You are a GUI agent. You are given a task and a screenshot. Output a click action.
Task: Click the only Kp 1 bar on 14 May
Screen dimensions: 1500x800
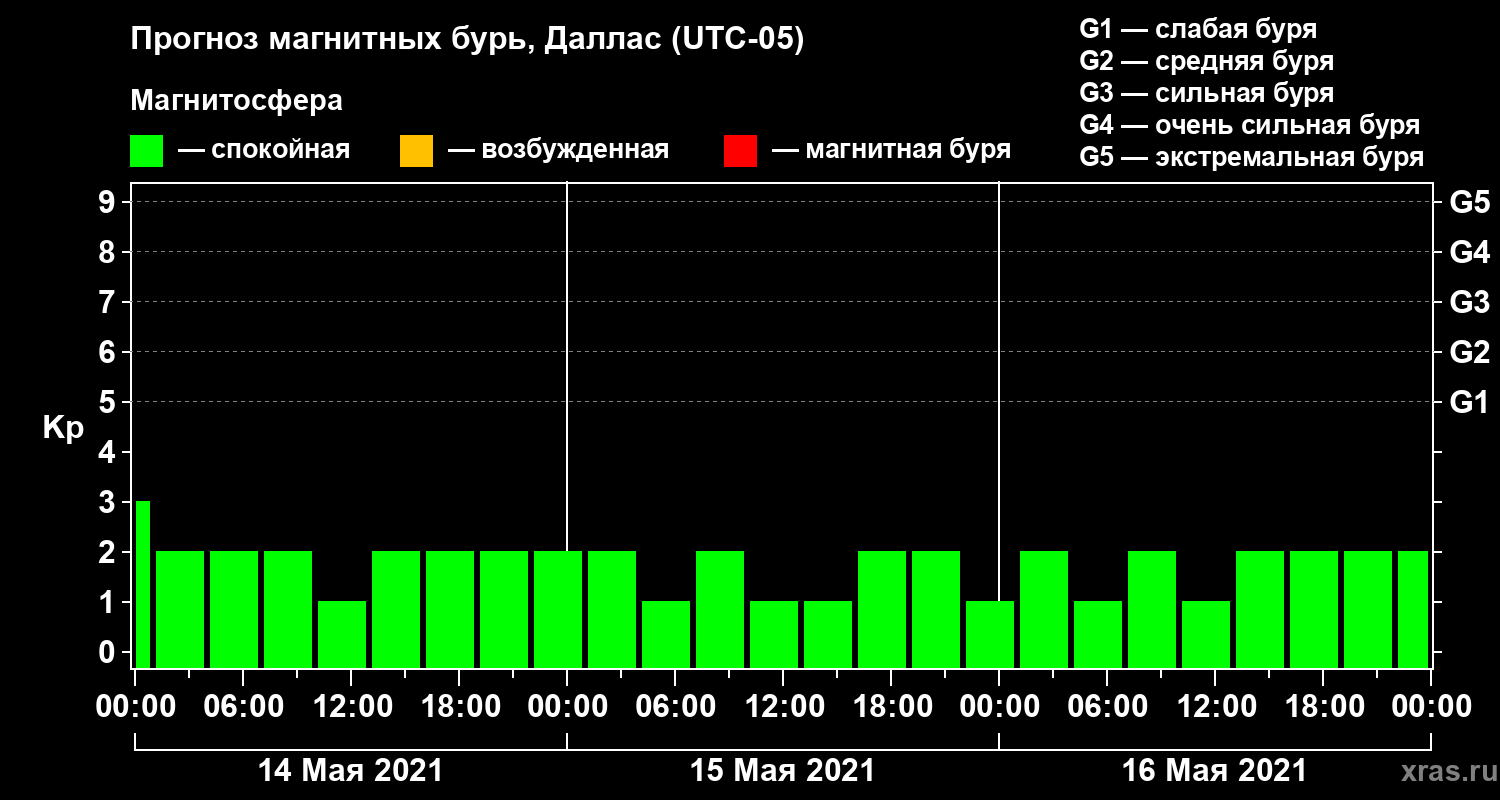pos(342,634)
